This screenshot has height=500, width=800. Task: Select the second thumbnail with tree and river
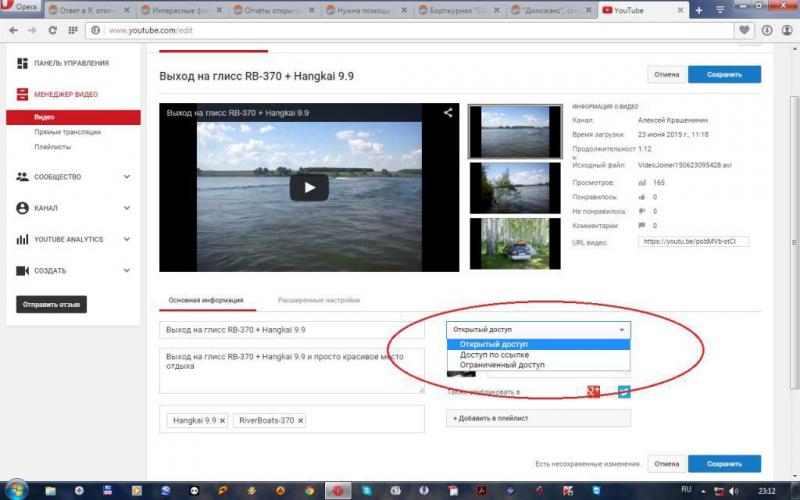515,188
